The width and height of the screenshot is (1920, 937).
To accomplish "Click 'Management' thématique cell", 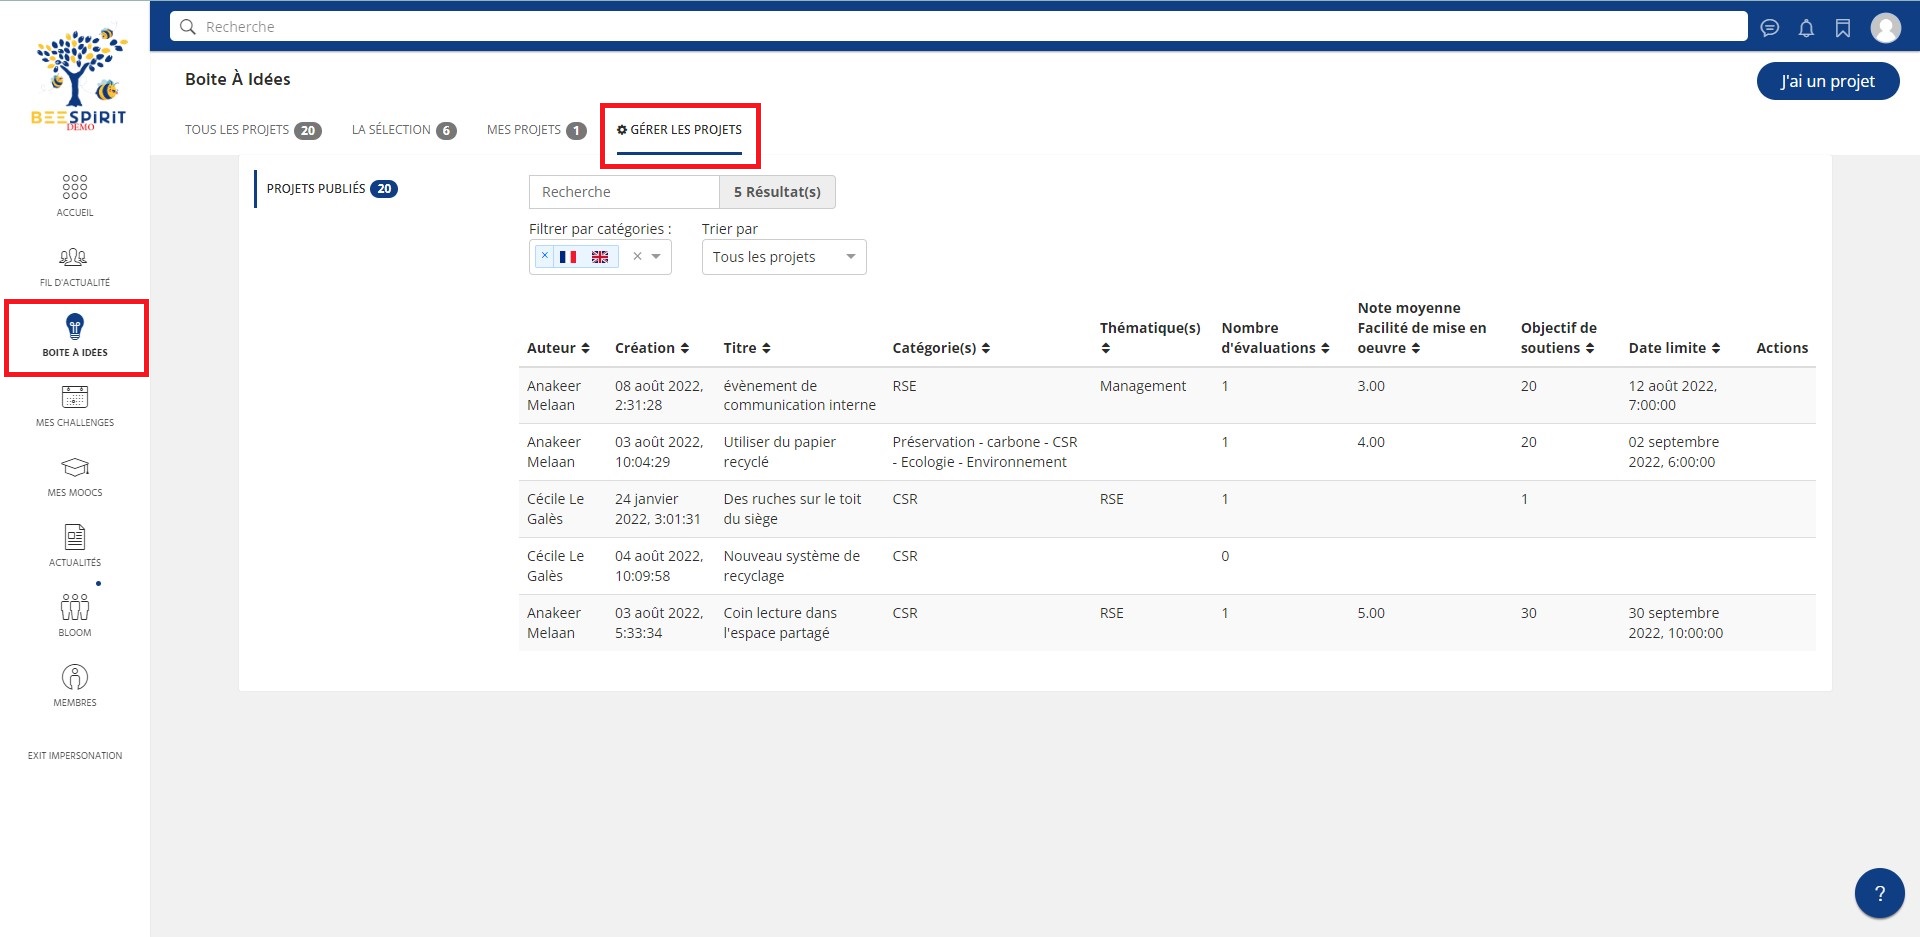I will coord(1143,386).
